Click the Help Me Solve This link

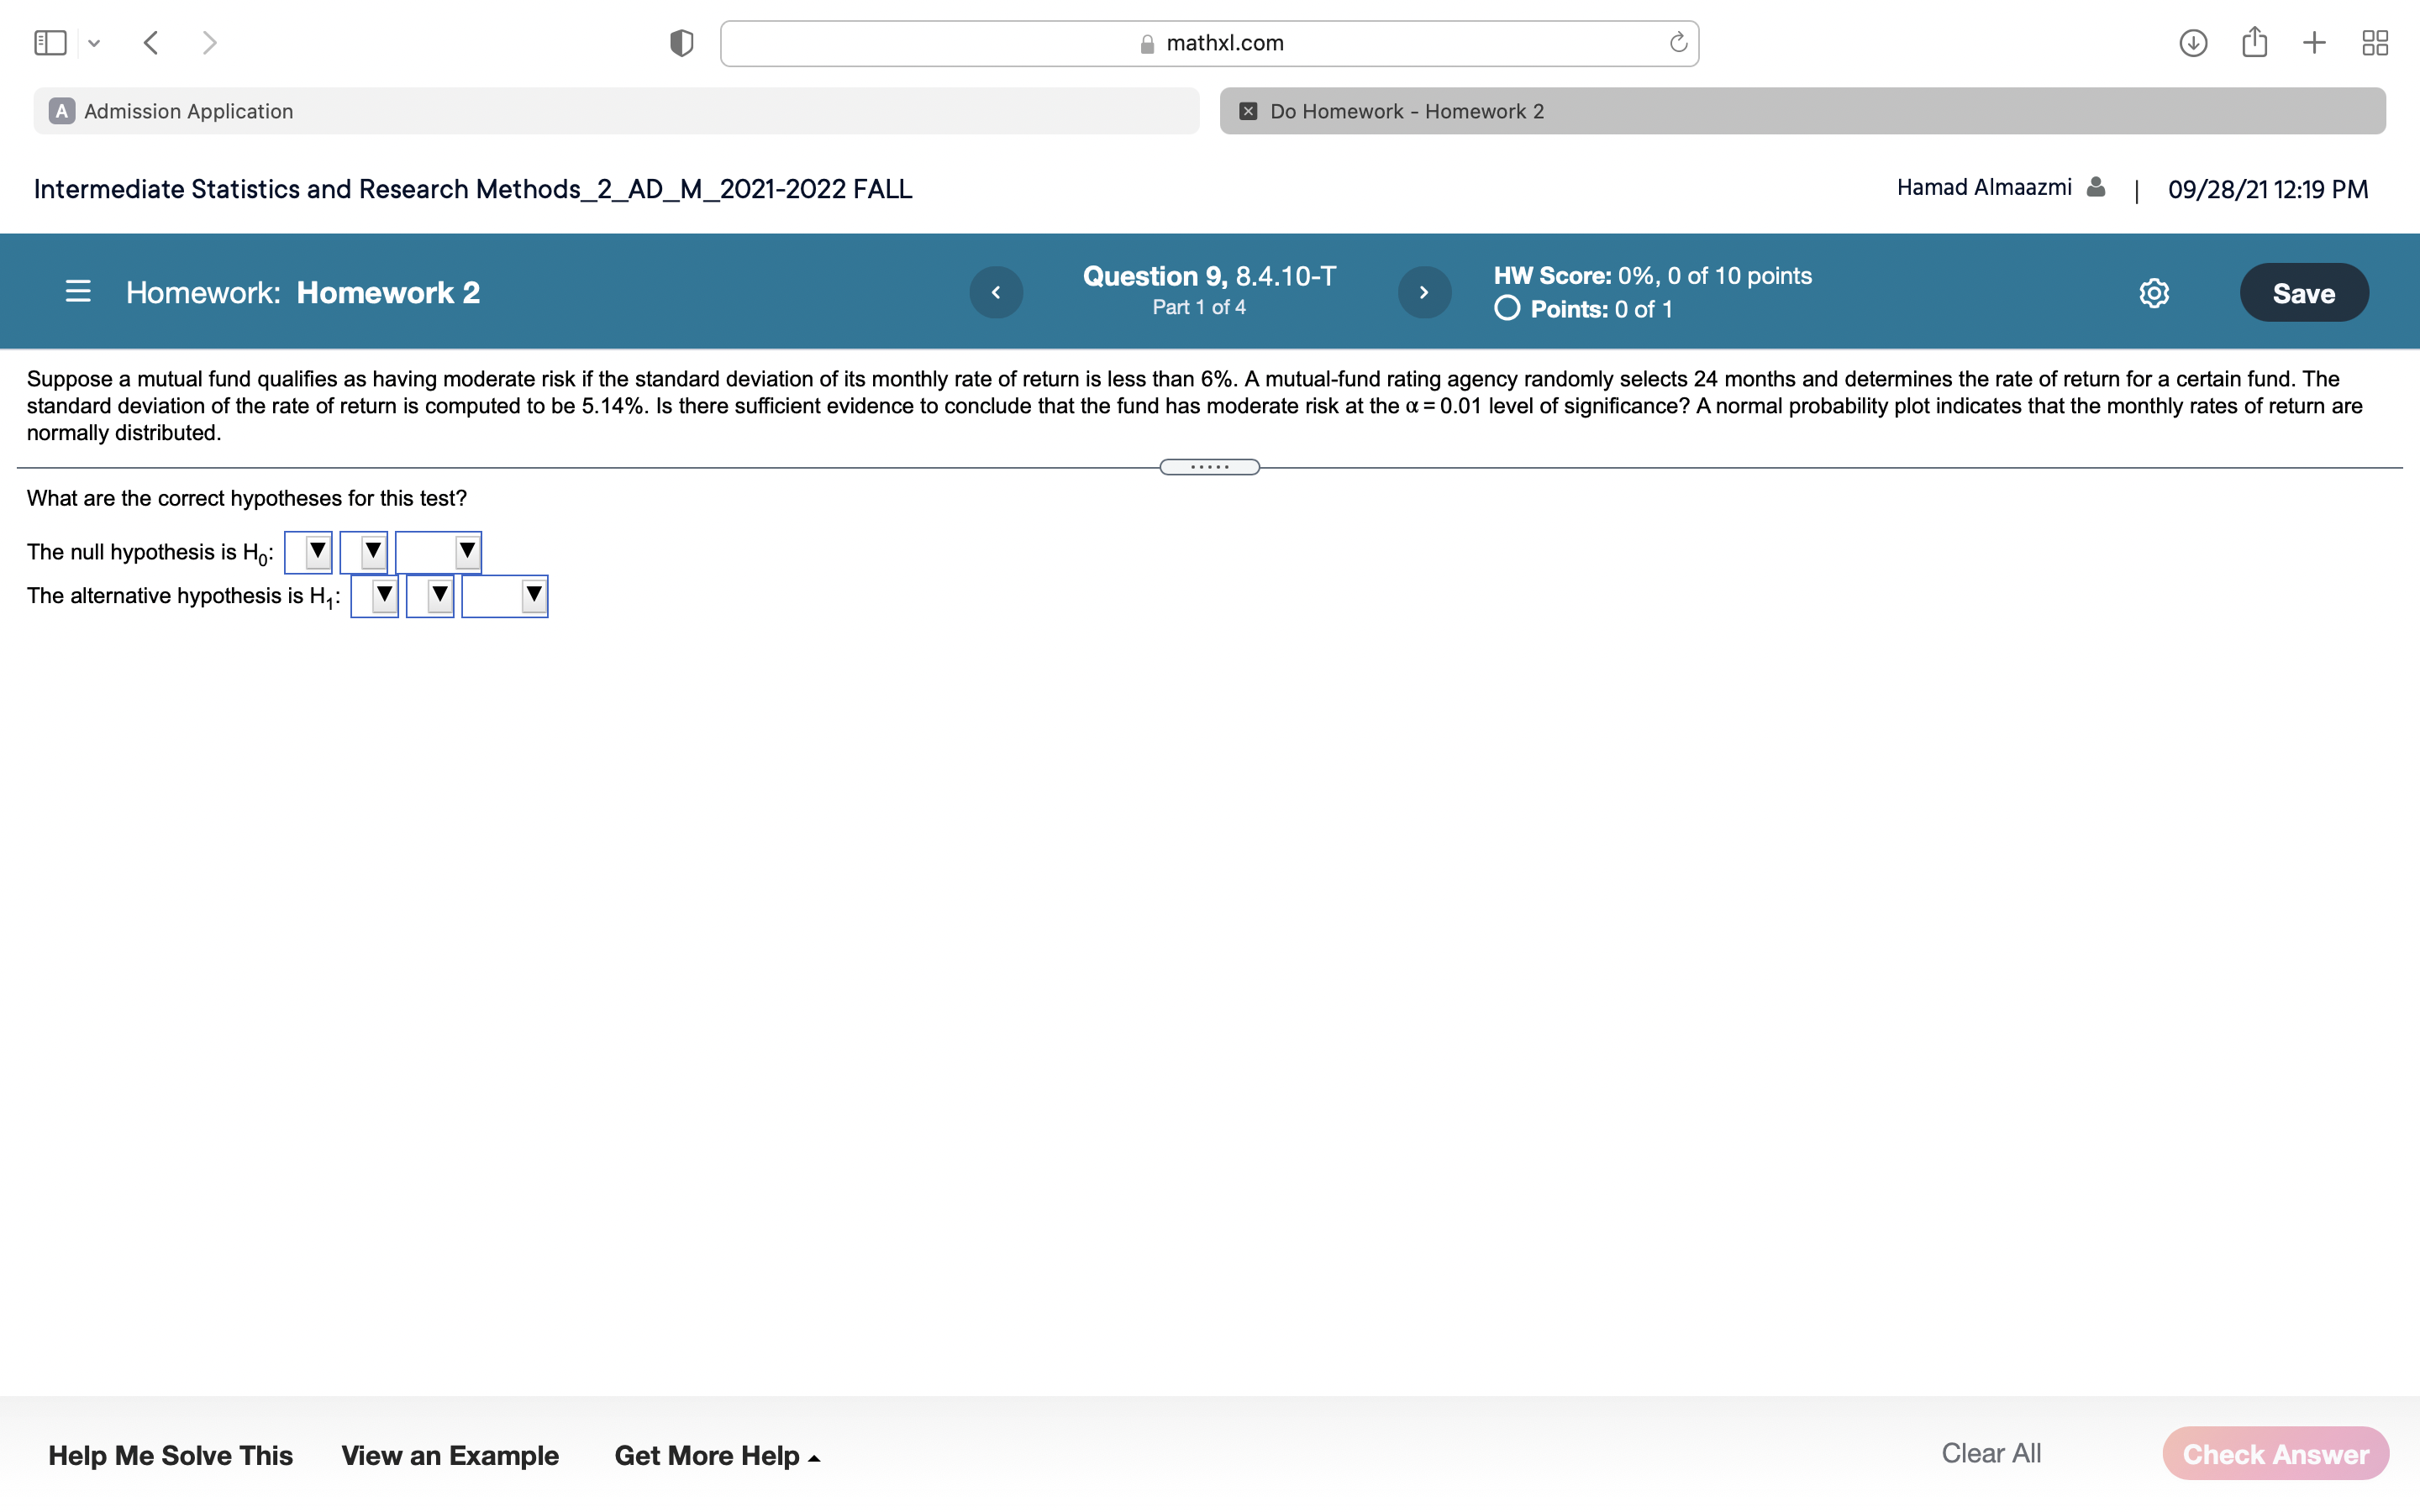[170, 1455]
